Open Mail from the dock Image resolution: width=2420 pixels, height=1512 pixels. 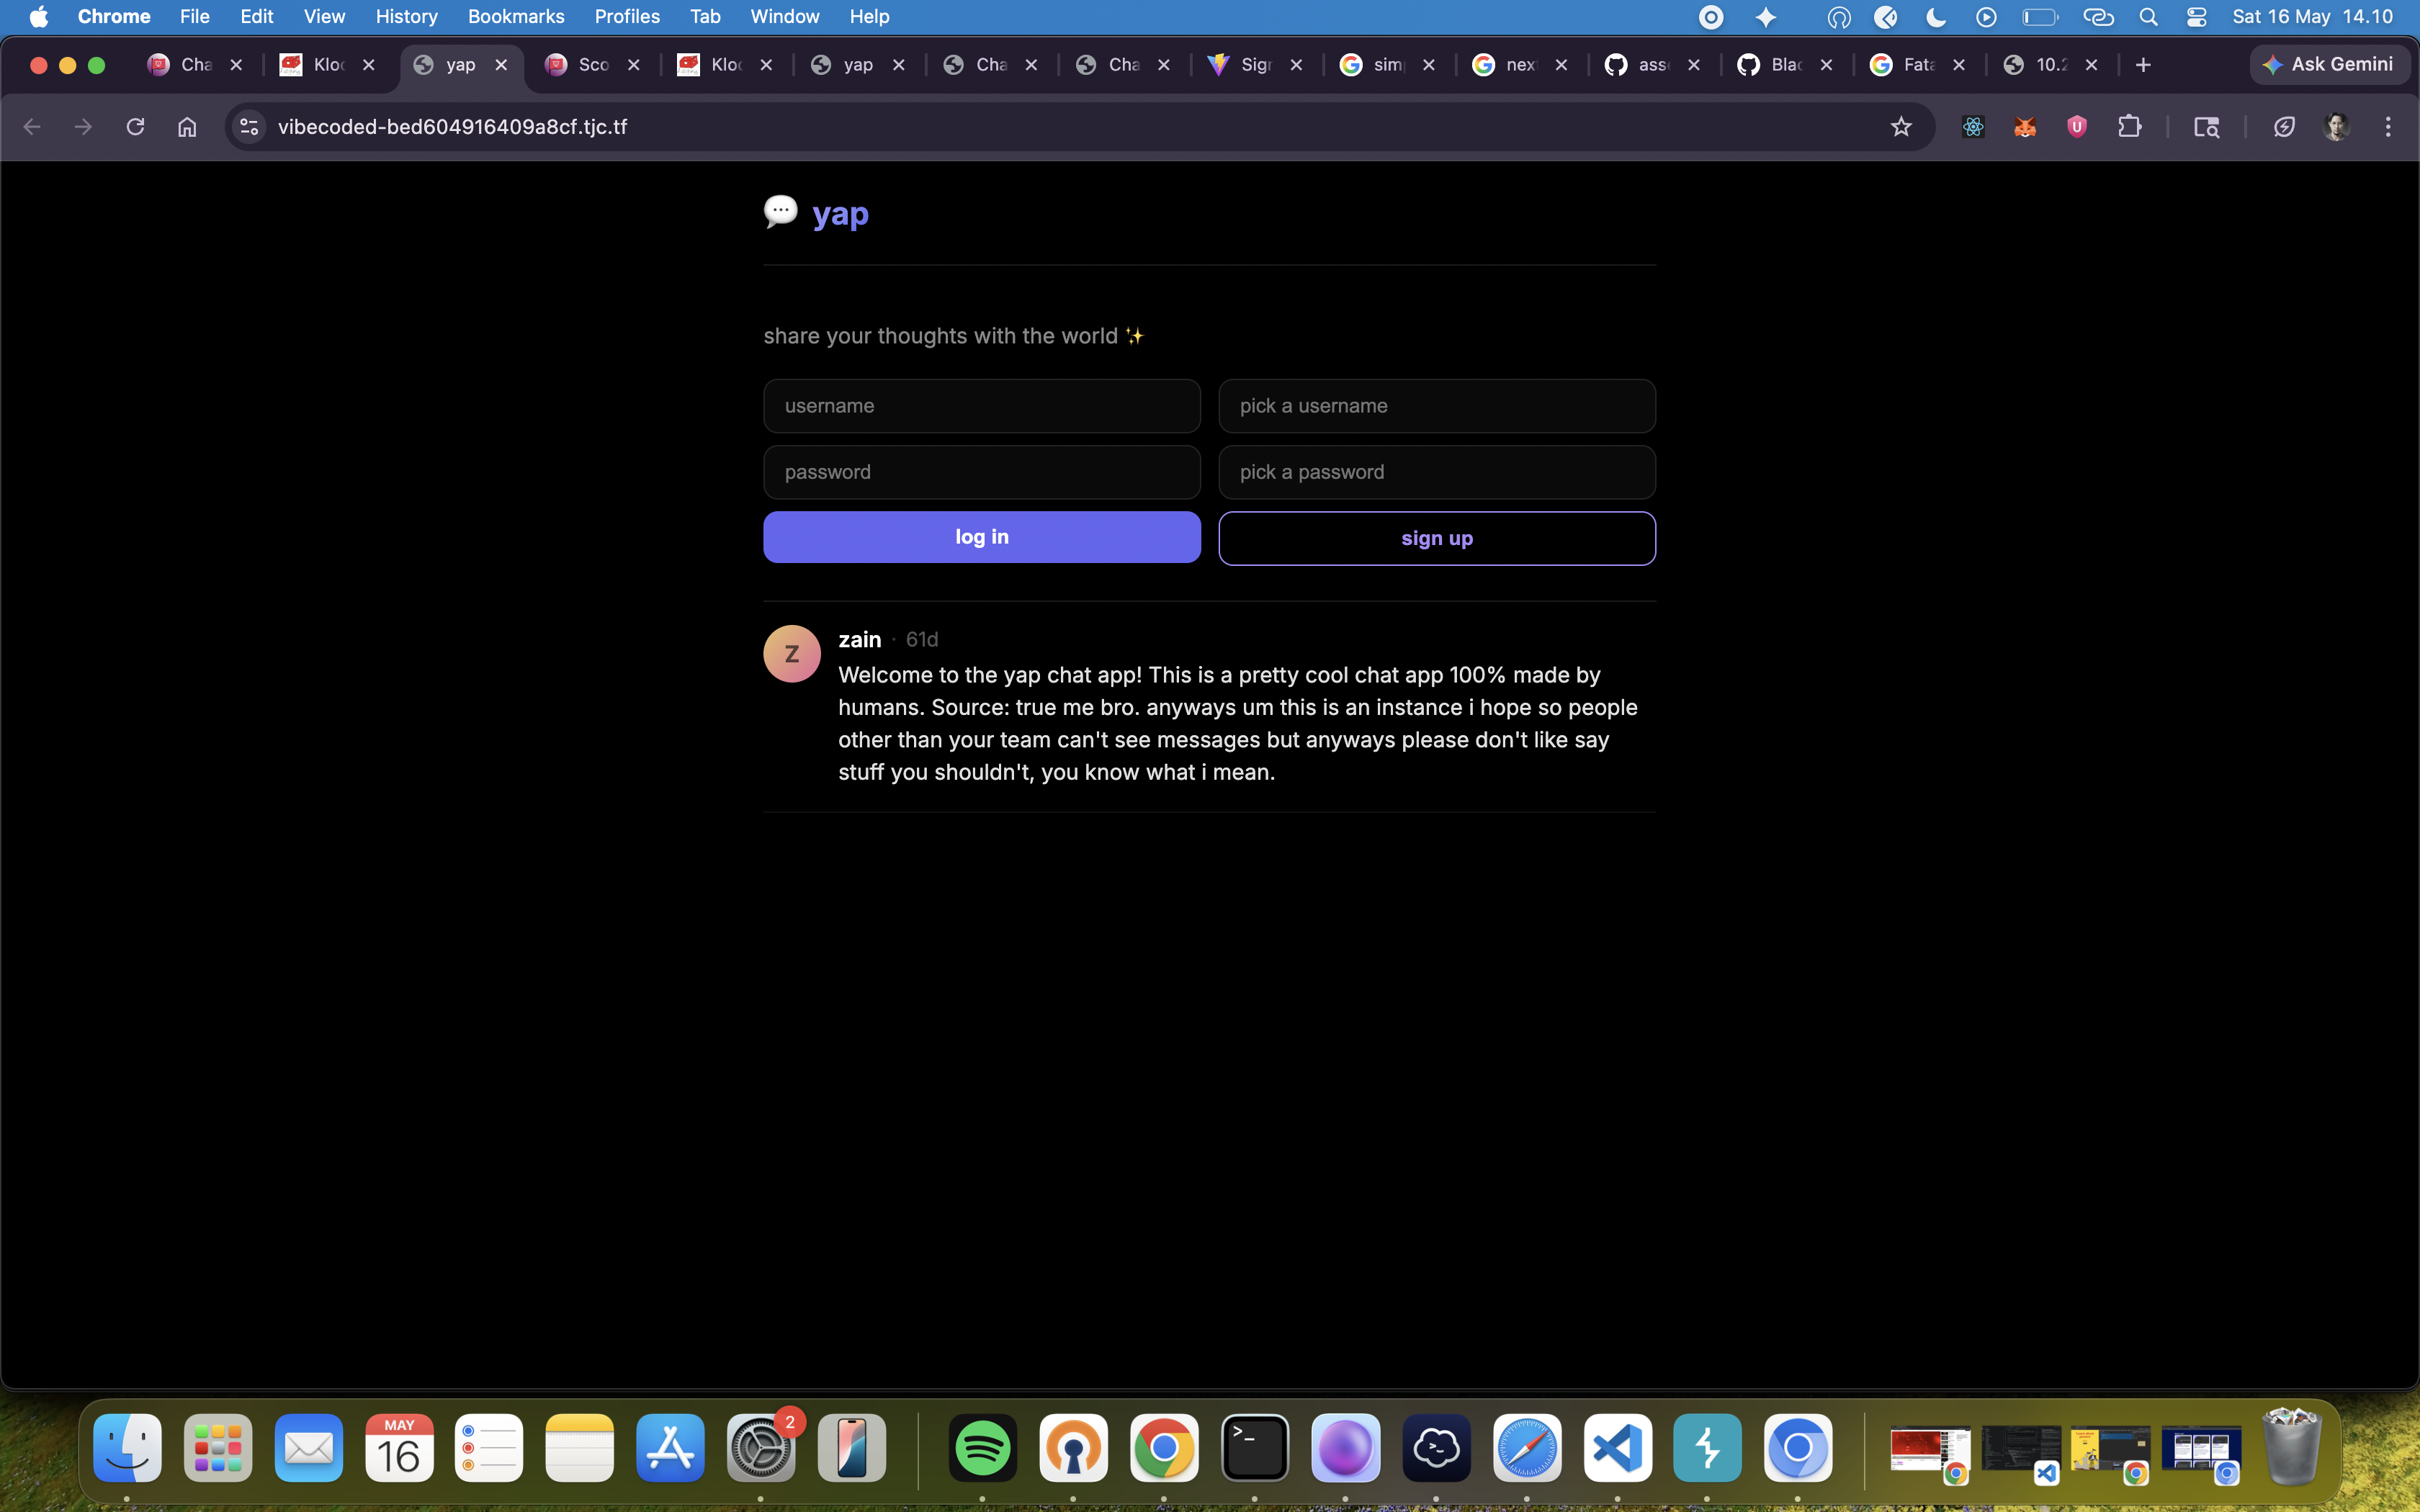pos(309,1448)
